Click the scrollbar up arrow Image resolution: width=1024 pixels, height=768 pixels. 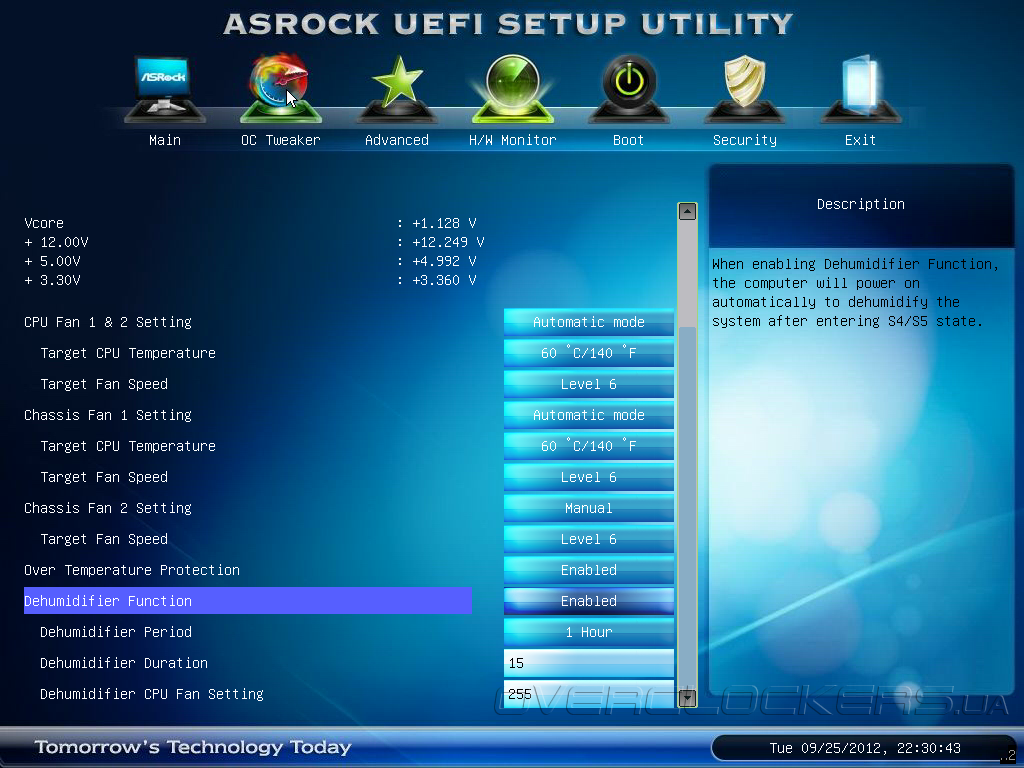687,212
